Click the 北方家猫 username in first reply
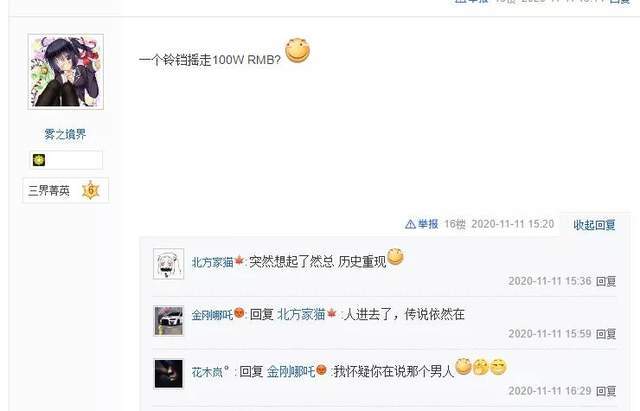The image size is (640, 411). (x=212, y=262)
